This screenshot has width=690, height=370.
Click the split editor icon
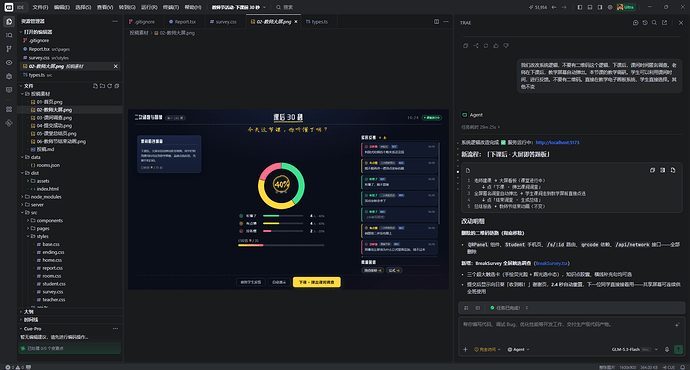(x=437, y=22)
